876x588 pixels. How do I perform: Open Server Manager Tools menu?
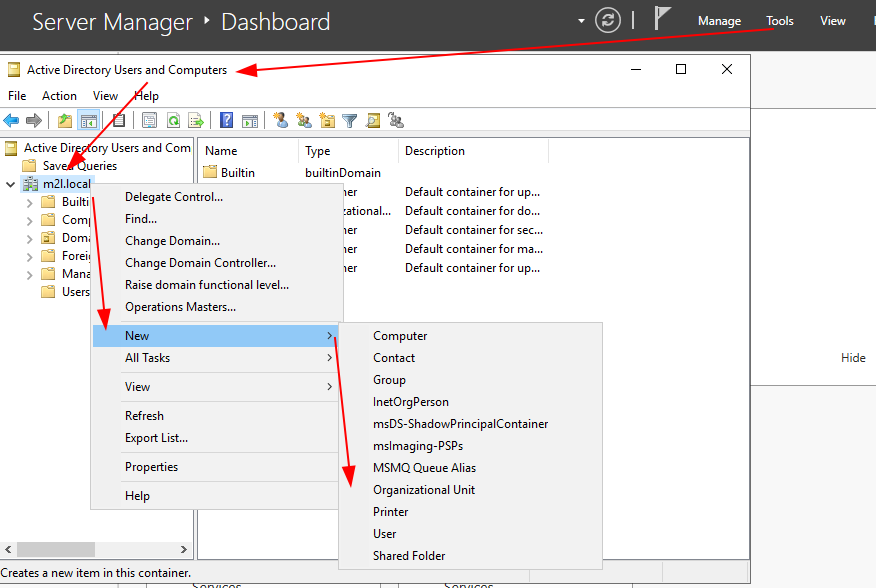coord(779,21)
